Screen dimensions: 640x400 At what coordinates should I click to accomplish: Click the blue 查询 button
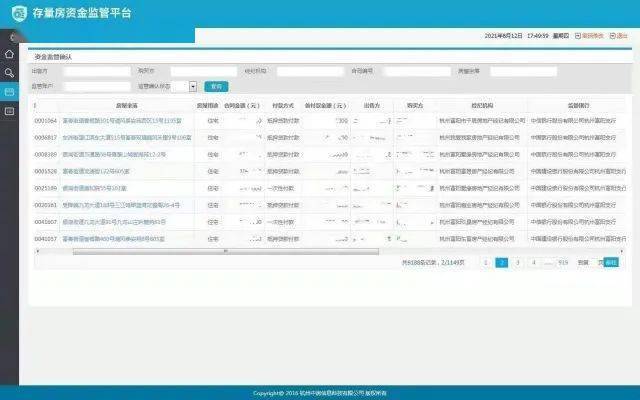215,87
